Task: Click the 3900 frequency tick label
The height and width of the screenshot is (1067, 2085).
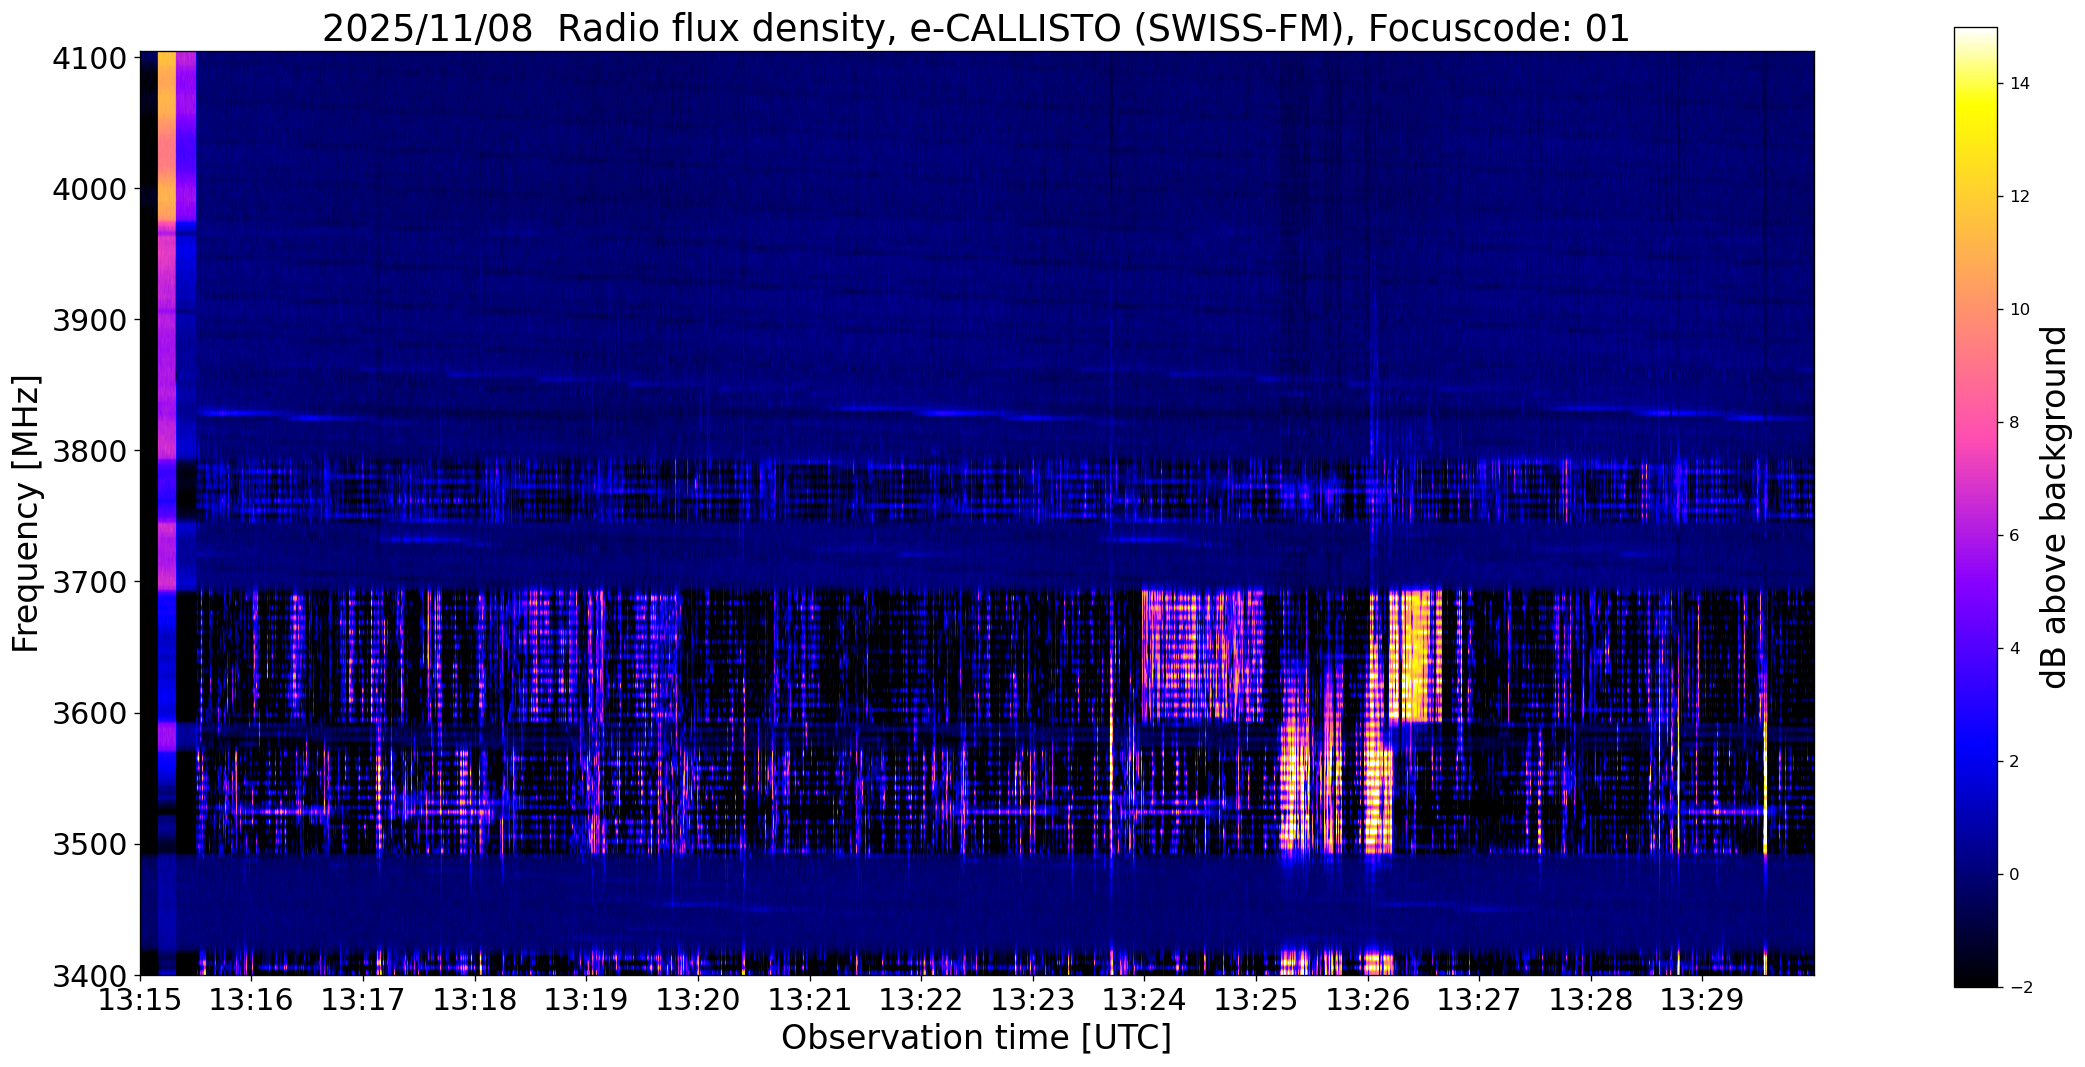Action: (89, 321)
